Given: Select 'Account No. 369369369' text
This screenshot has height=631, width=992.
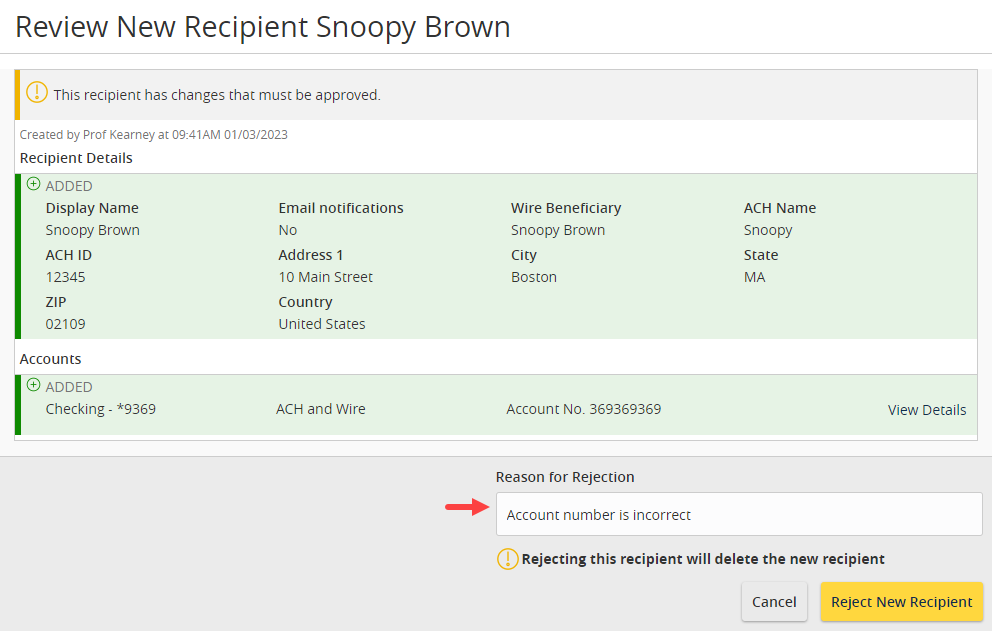Looking at the screenshot, I should click(x=583, y=409).
